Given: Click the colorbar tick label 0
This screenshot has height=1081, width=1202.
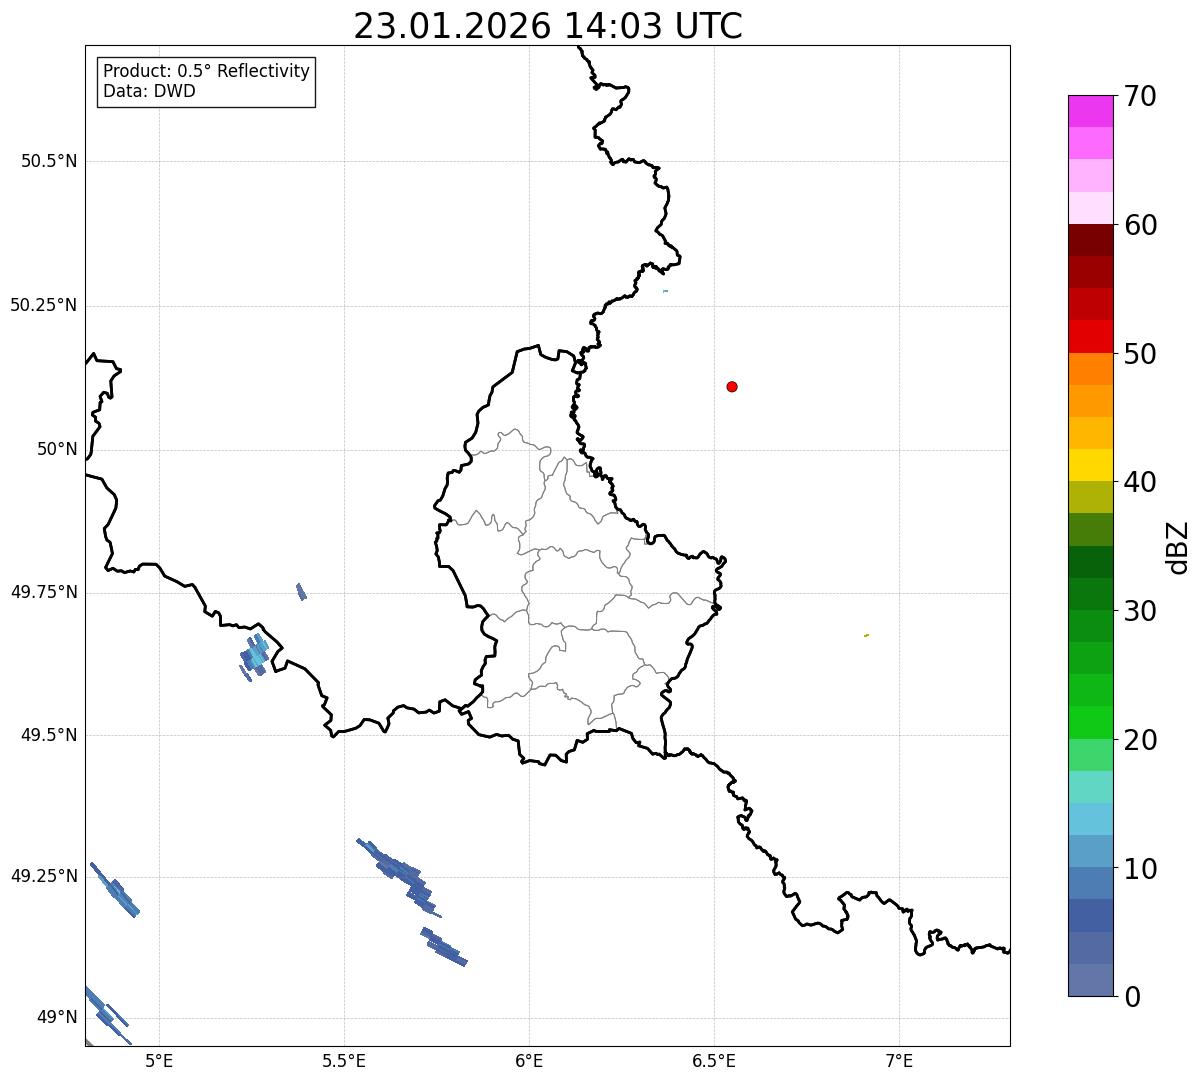Looking at the screenshot, I should pos(1132,997).
